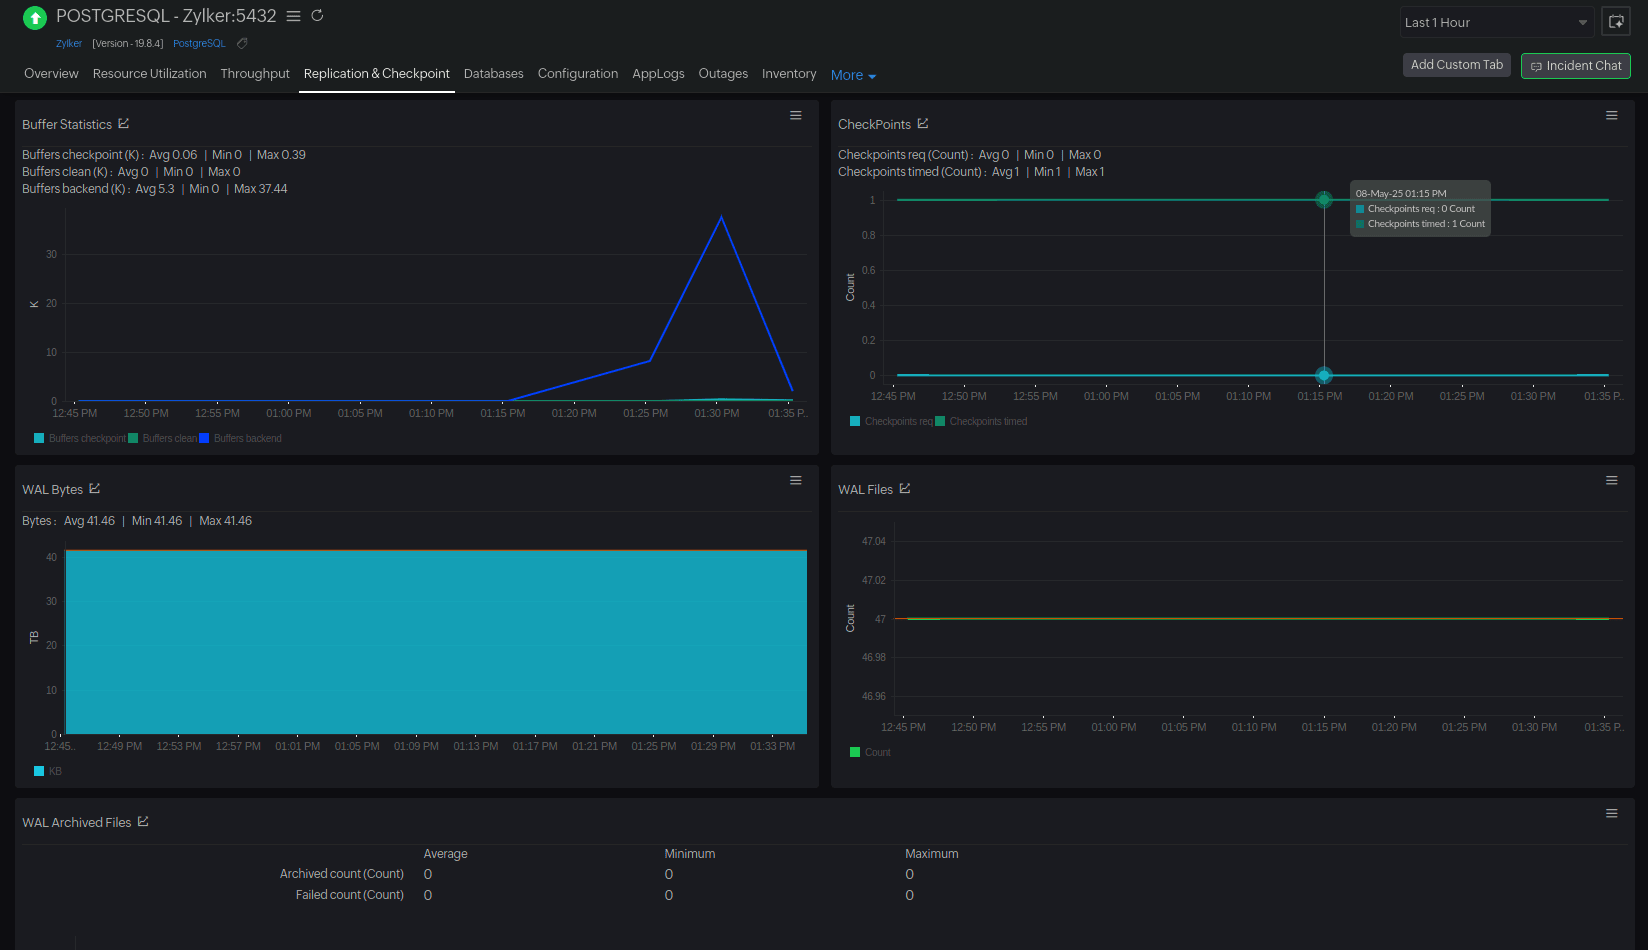Click the green monitor up status icon
The height and width of the screenshot is (950, 1648).
[35, 18]
